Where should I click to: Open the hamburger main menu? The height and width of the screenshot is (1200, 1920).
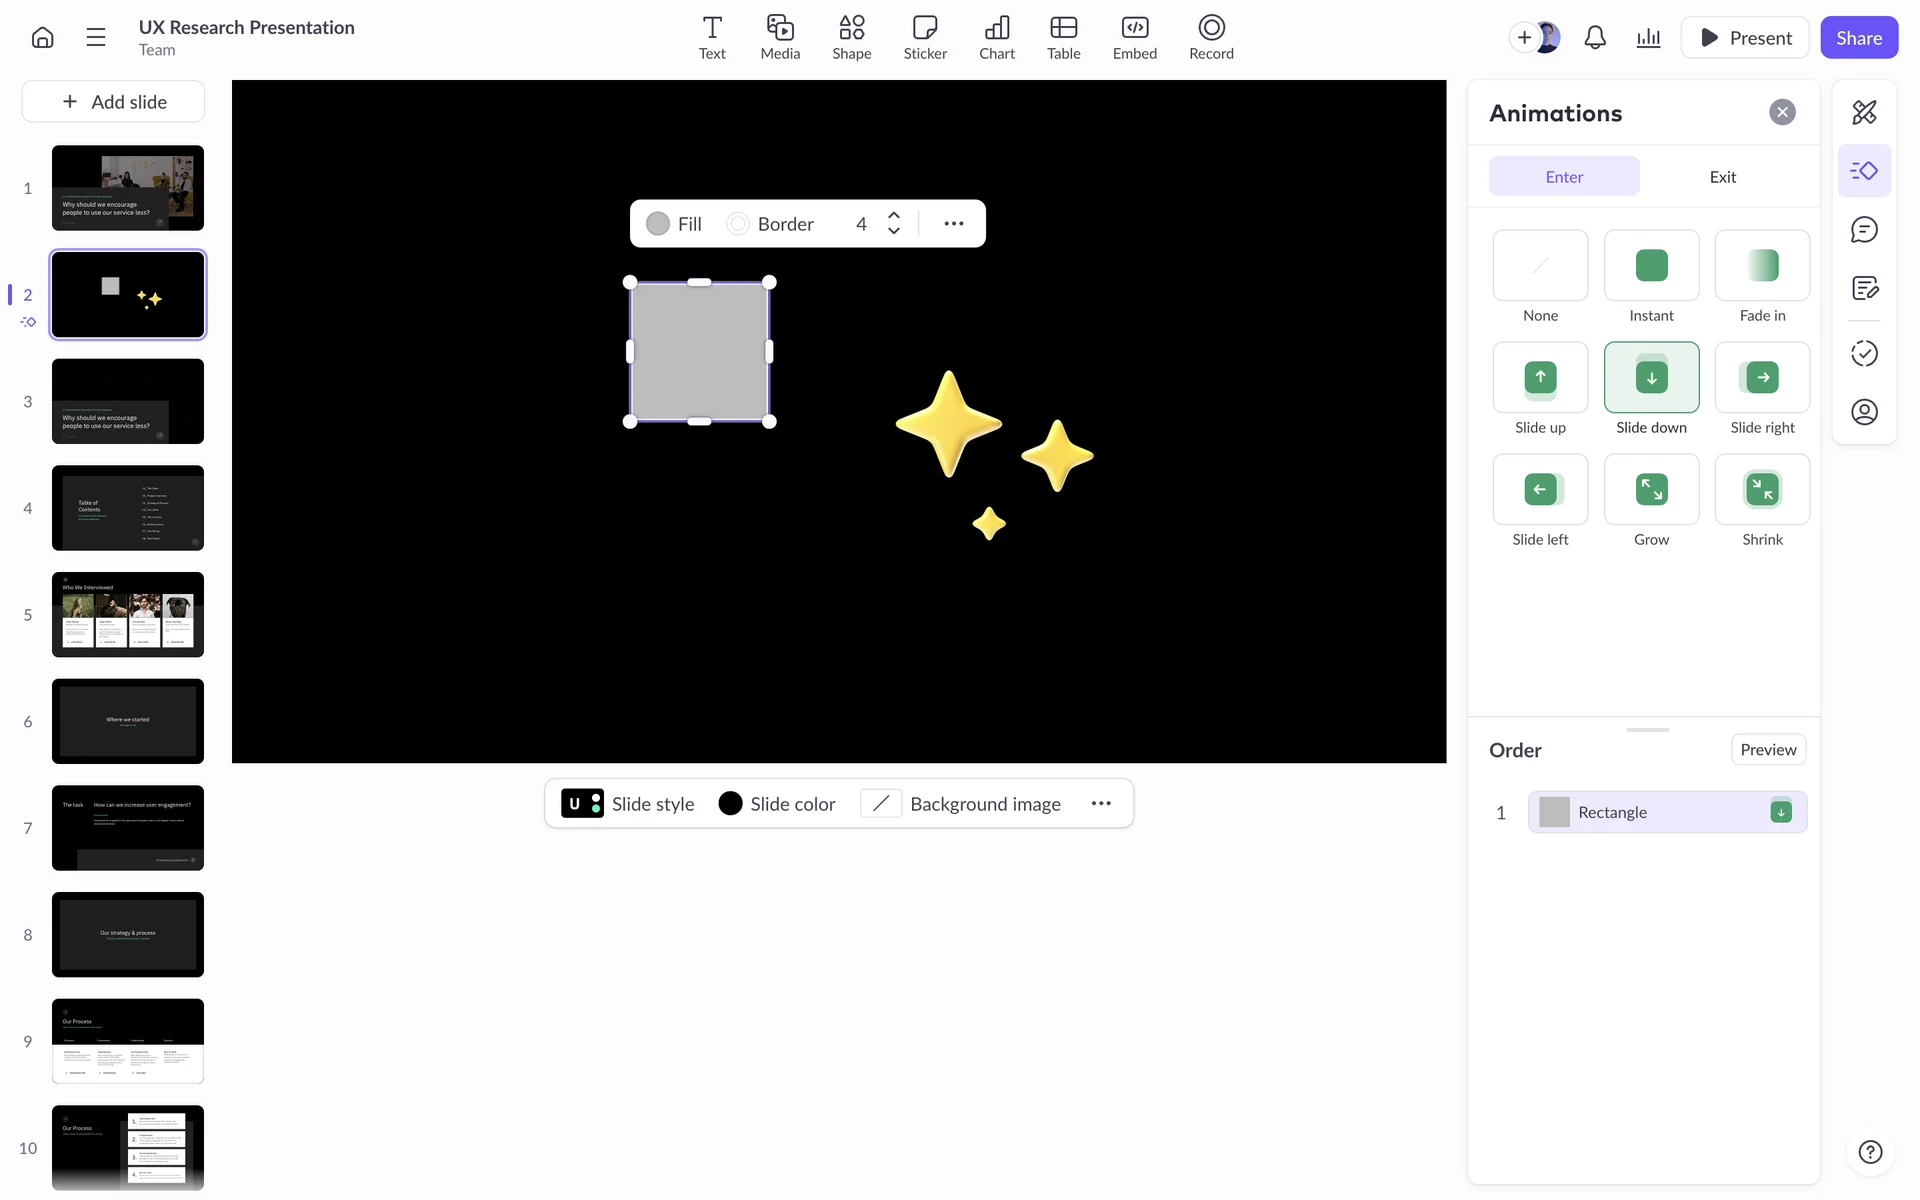click(96, 38)
